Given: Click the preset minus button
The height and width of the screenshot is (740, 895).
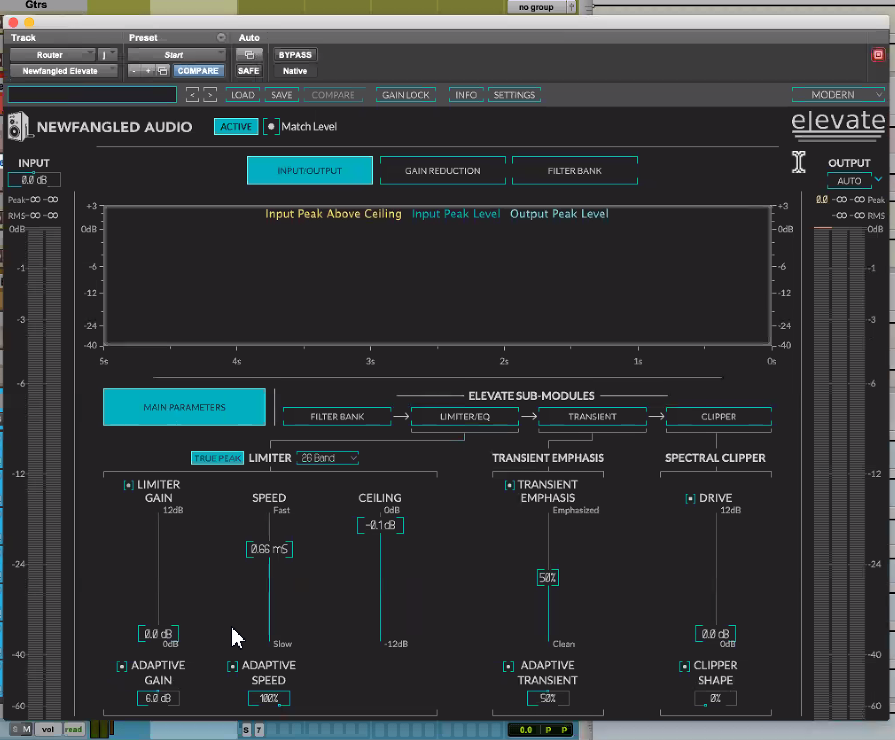Looking at the screenshot, I should [x=134, y=71].
